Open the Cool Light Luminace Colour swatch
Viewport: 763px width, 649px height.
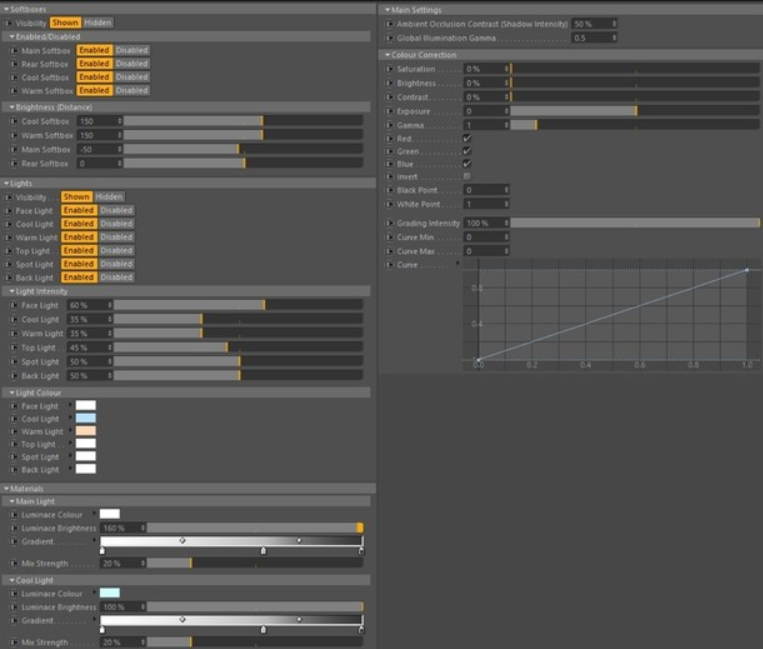coord(109,593)
